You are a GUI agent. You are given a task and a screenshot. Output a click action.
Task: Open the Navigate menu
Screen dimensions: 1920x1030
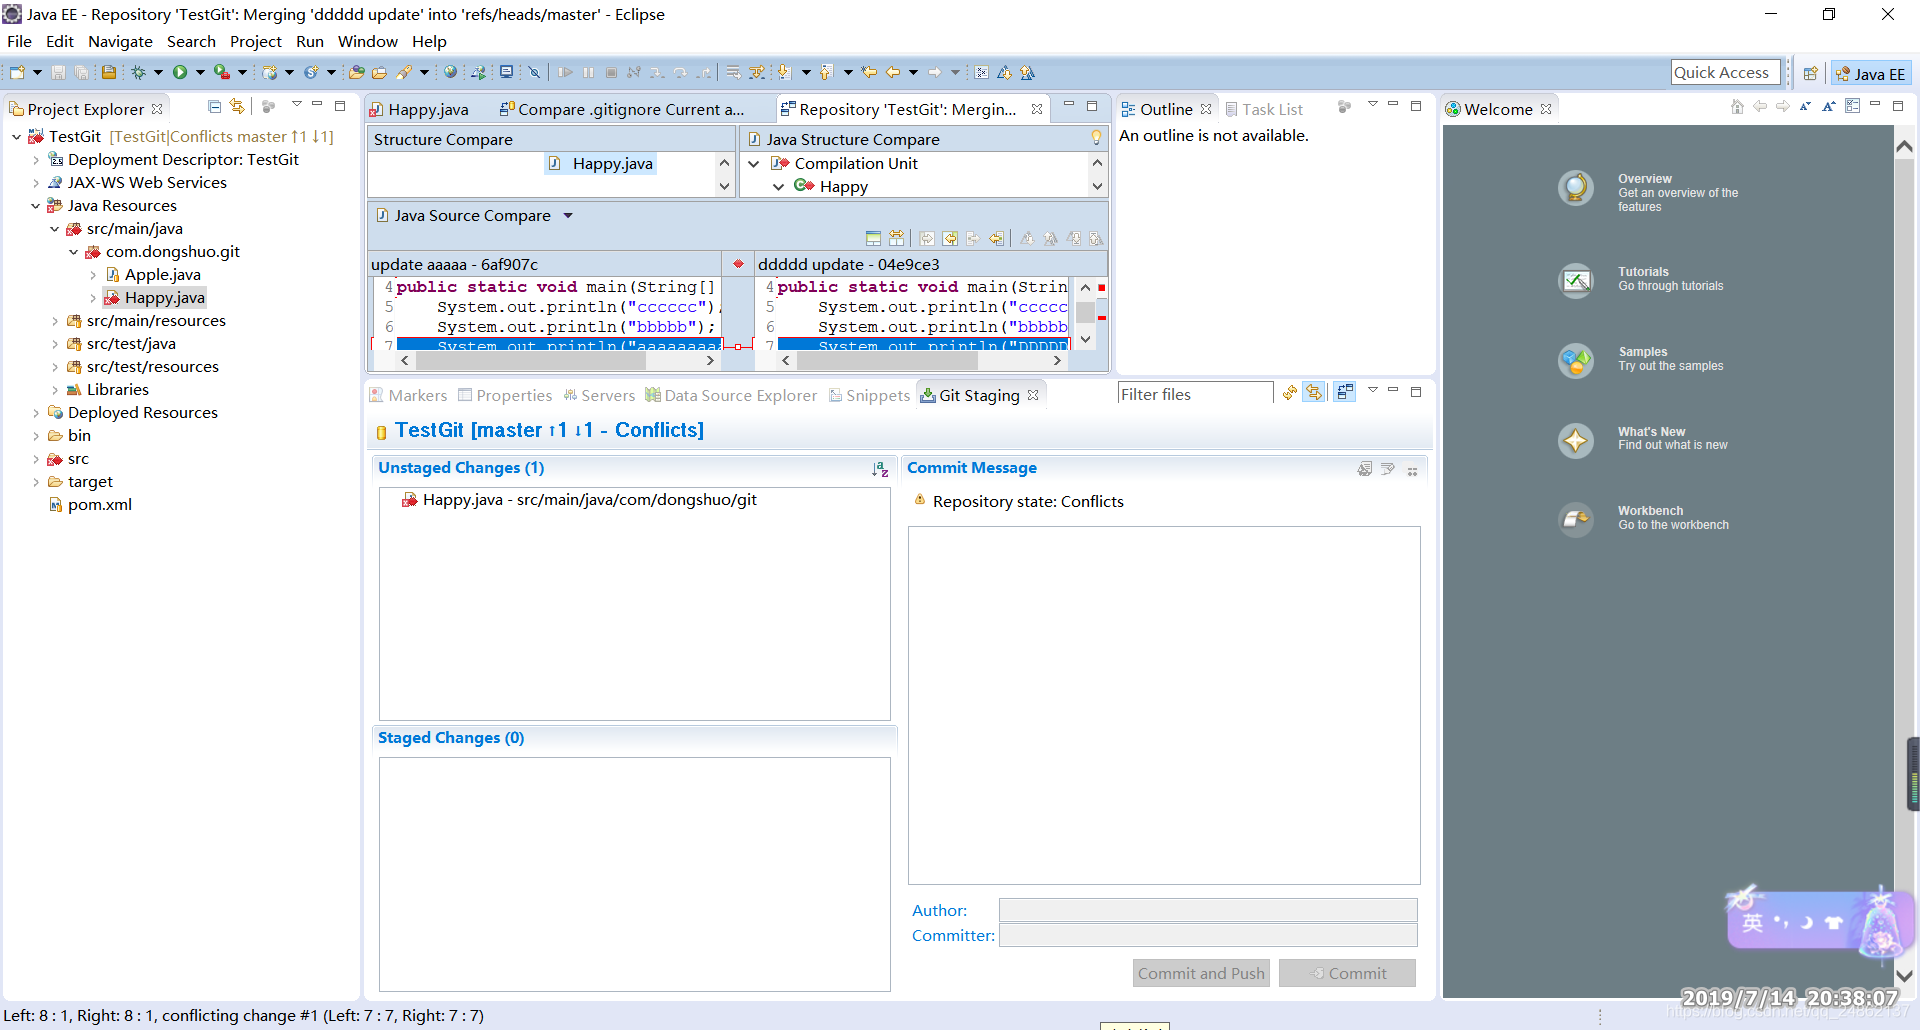coord(120,41)
